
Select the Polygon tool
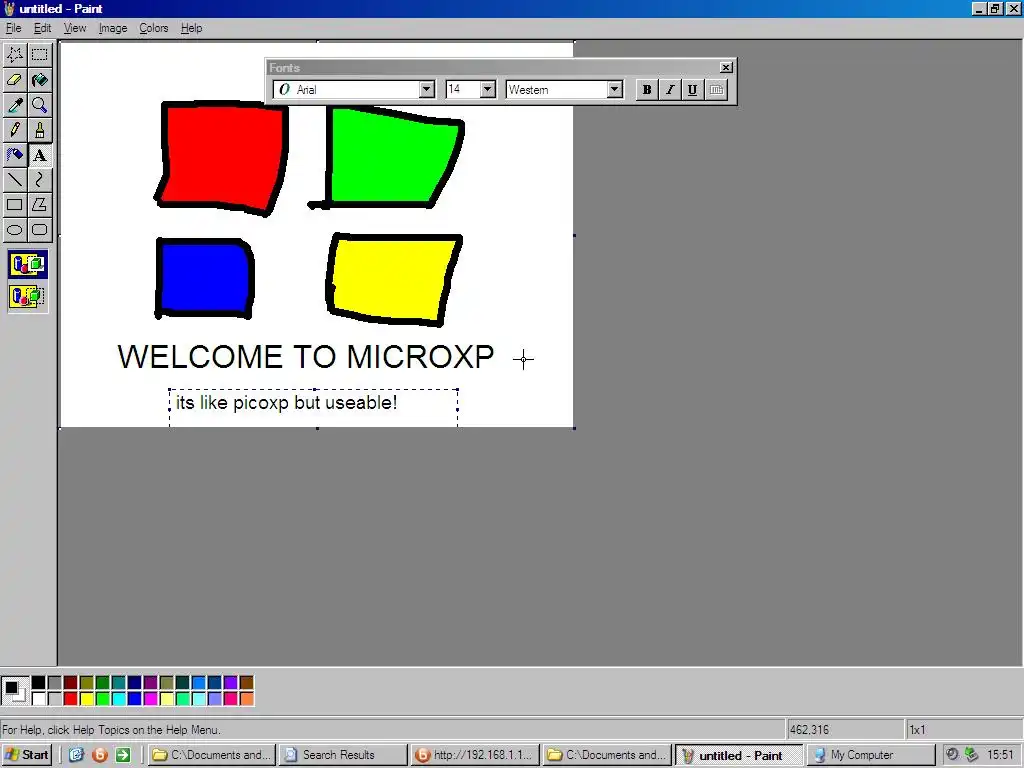(x=40, y=205)
